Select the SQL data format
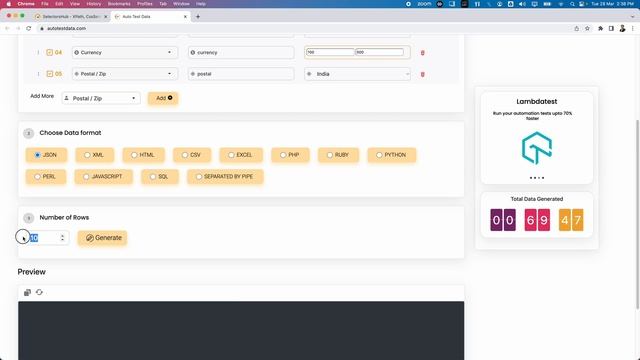The height and width of the screenshot is (360, 640). pyautogui.click(x=160, y=176)
